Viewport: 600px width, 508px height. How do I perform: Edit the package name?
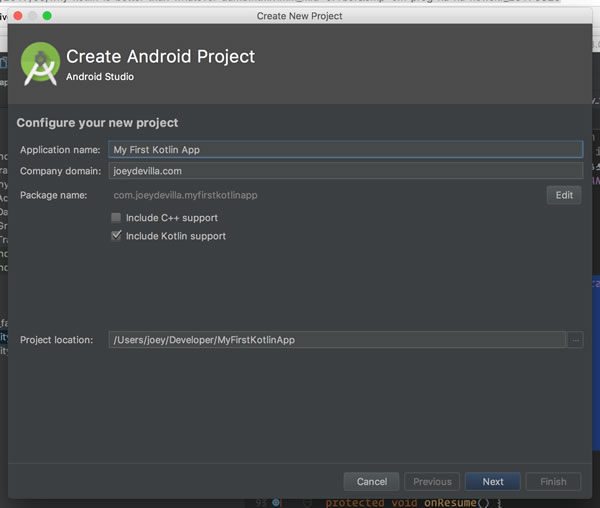(x=564, y=195)
